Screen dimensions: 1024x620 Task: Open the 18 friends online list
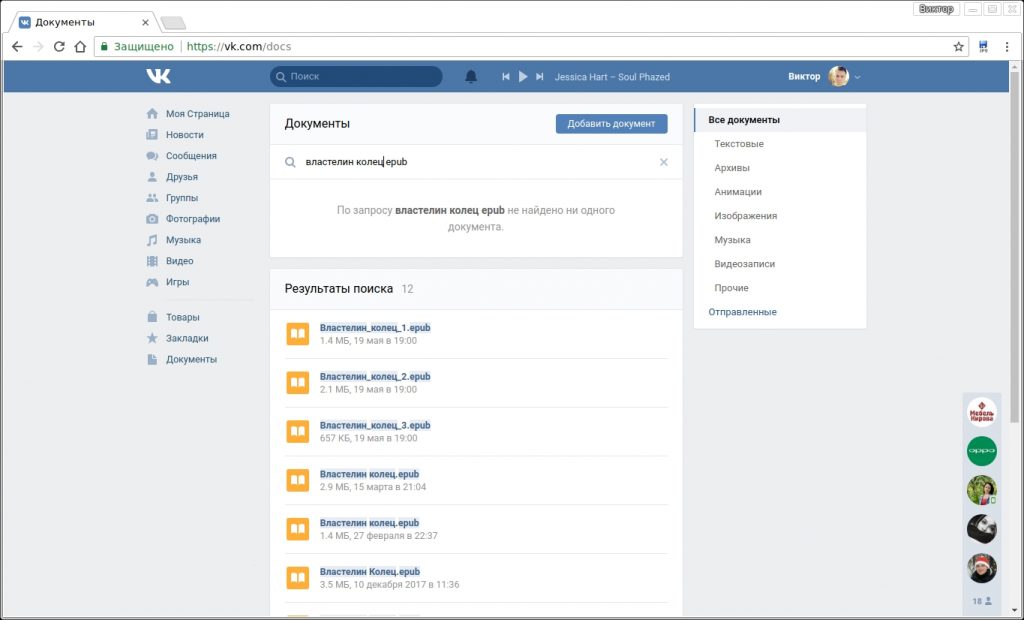point(982,601)
